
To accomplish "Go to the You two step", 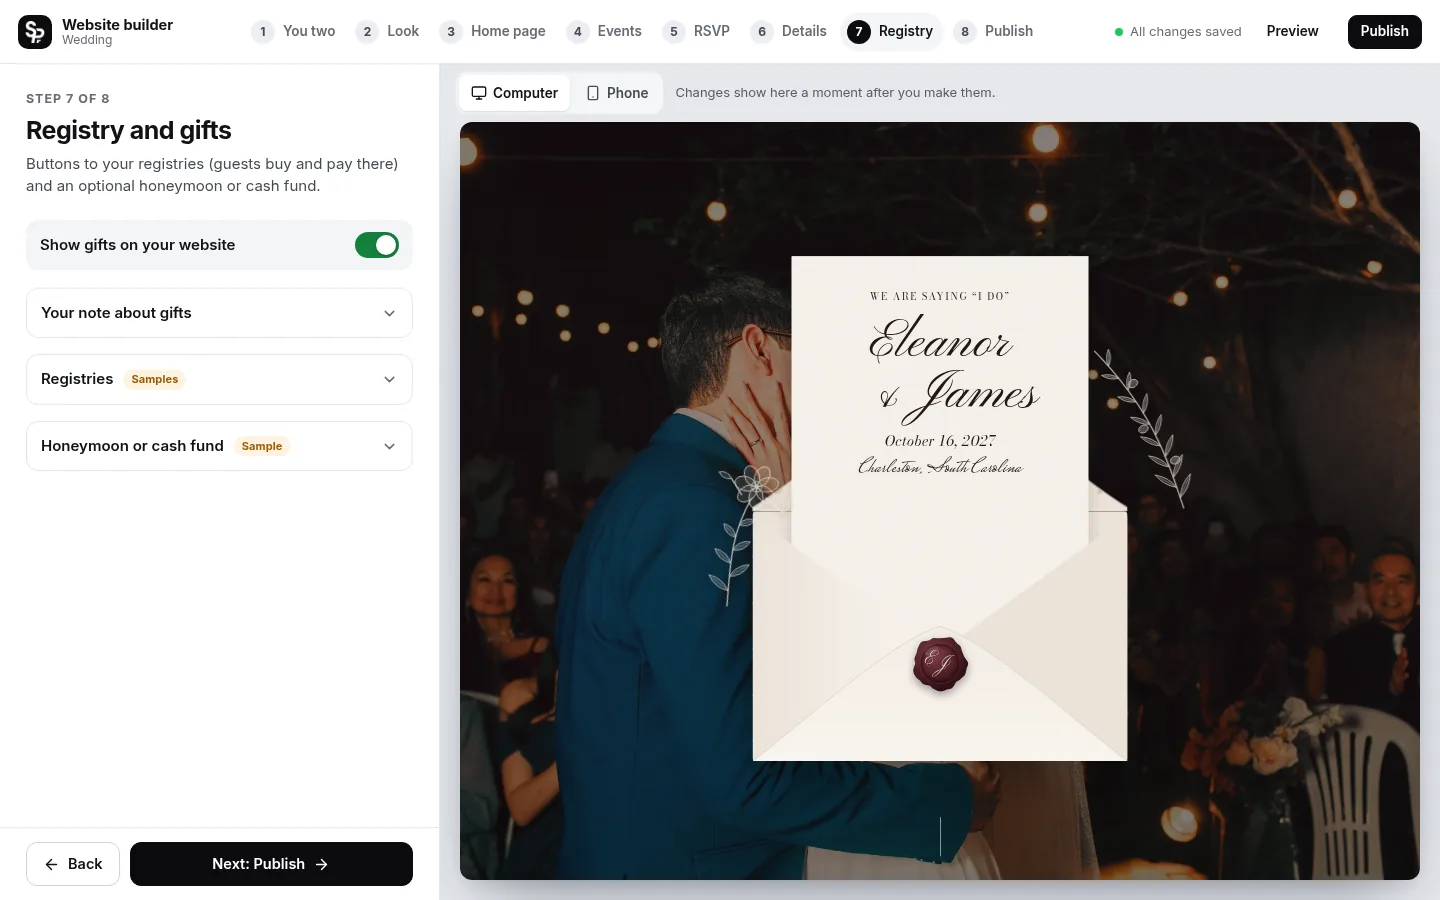I will click(293, 32).
